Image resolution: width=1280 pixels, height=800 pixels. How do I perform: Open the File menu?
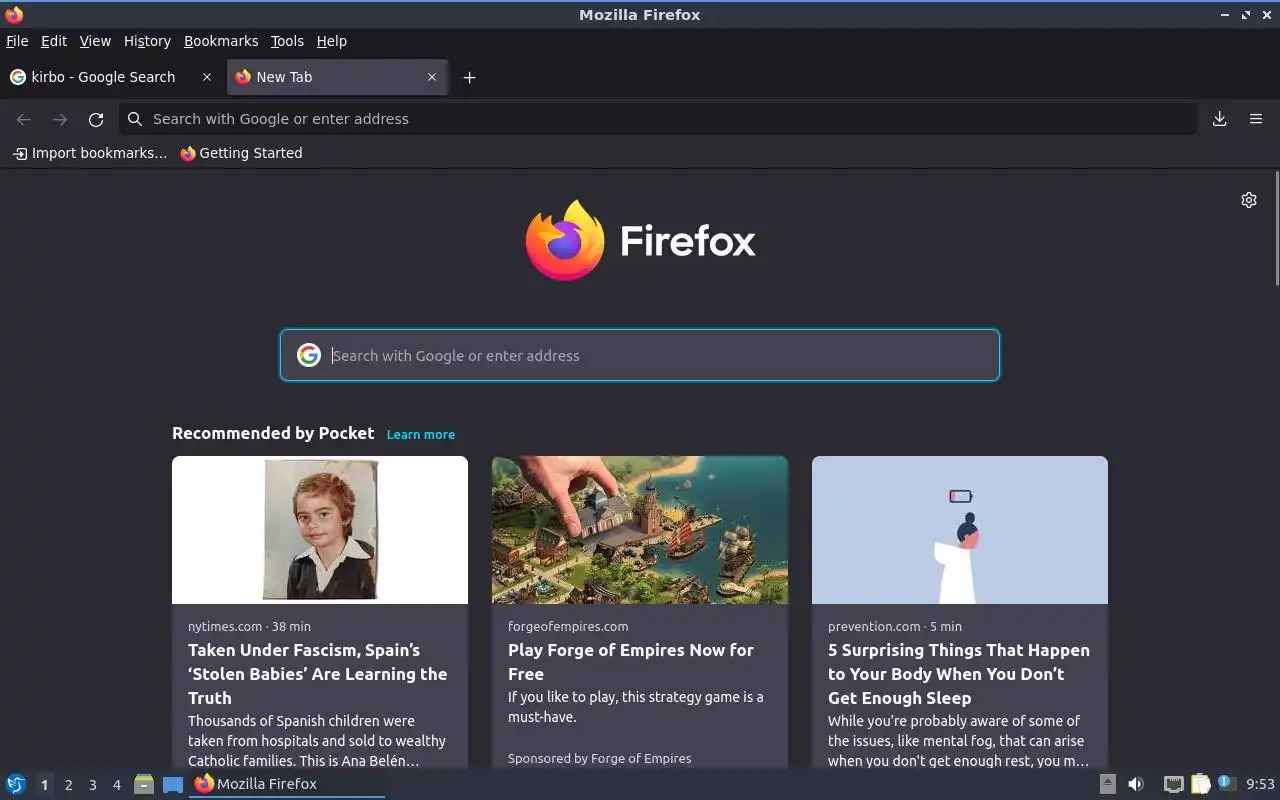(x=17, y=41)
